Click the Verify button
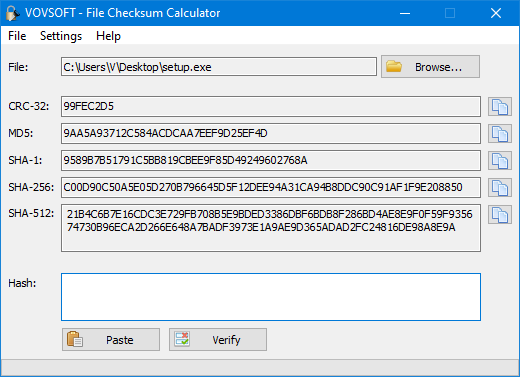 pos(218,340)
